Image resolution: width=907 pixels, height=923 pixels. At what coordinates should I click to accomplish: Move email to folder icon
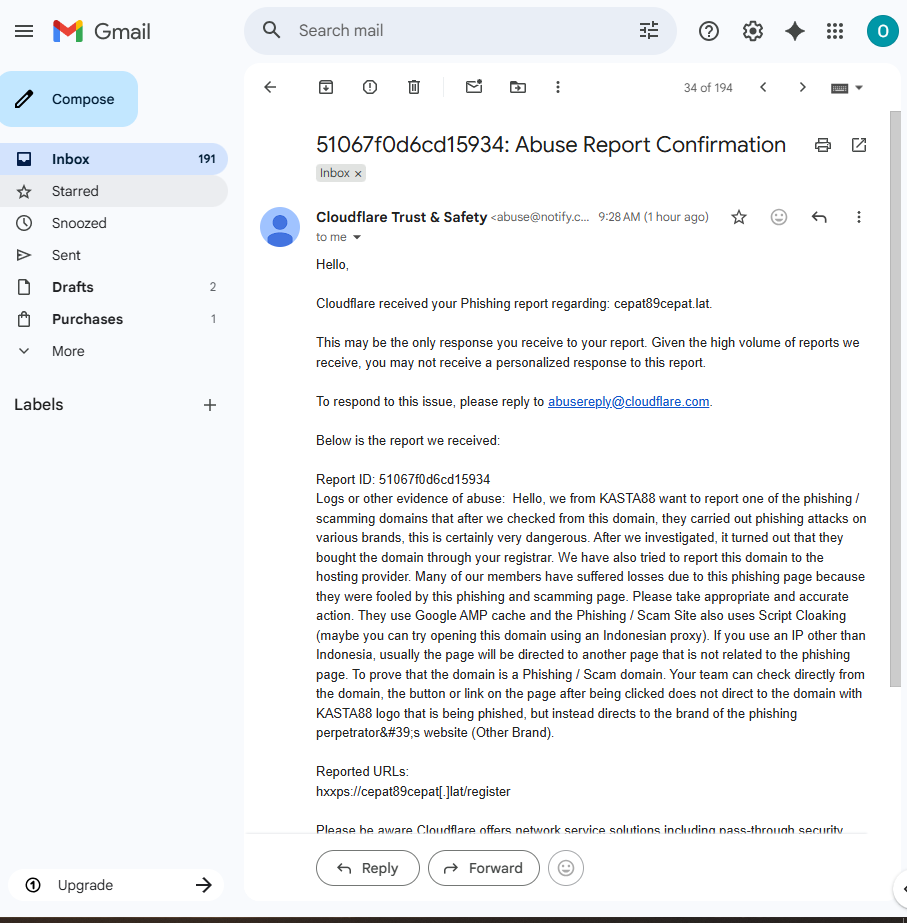pyautogui.click(x=517, y=87)
